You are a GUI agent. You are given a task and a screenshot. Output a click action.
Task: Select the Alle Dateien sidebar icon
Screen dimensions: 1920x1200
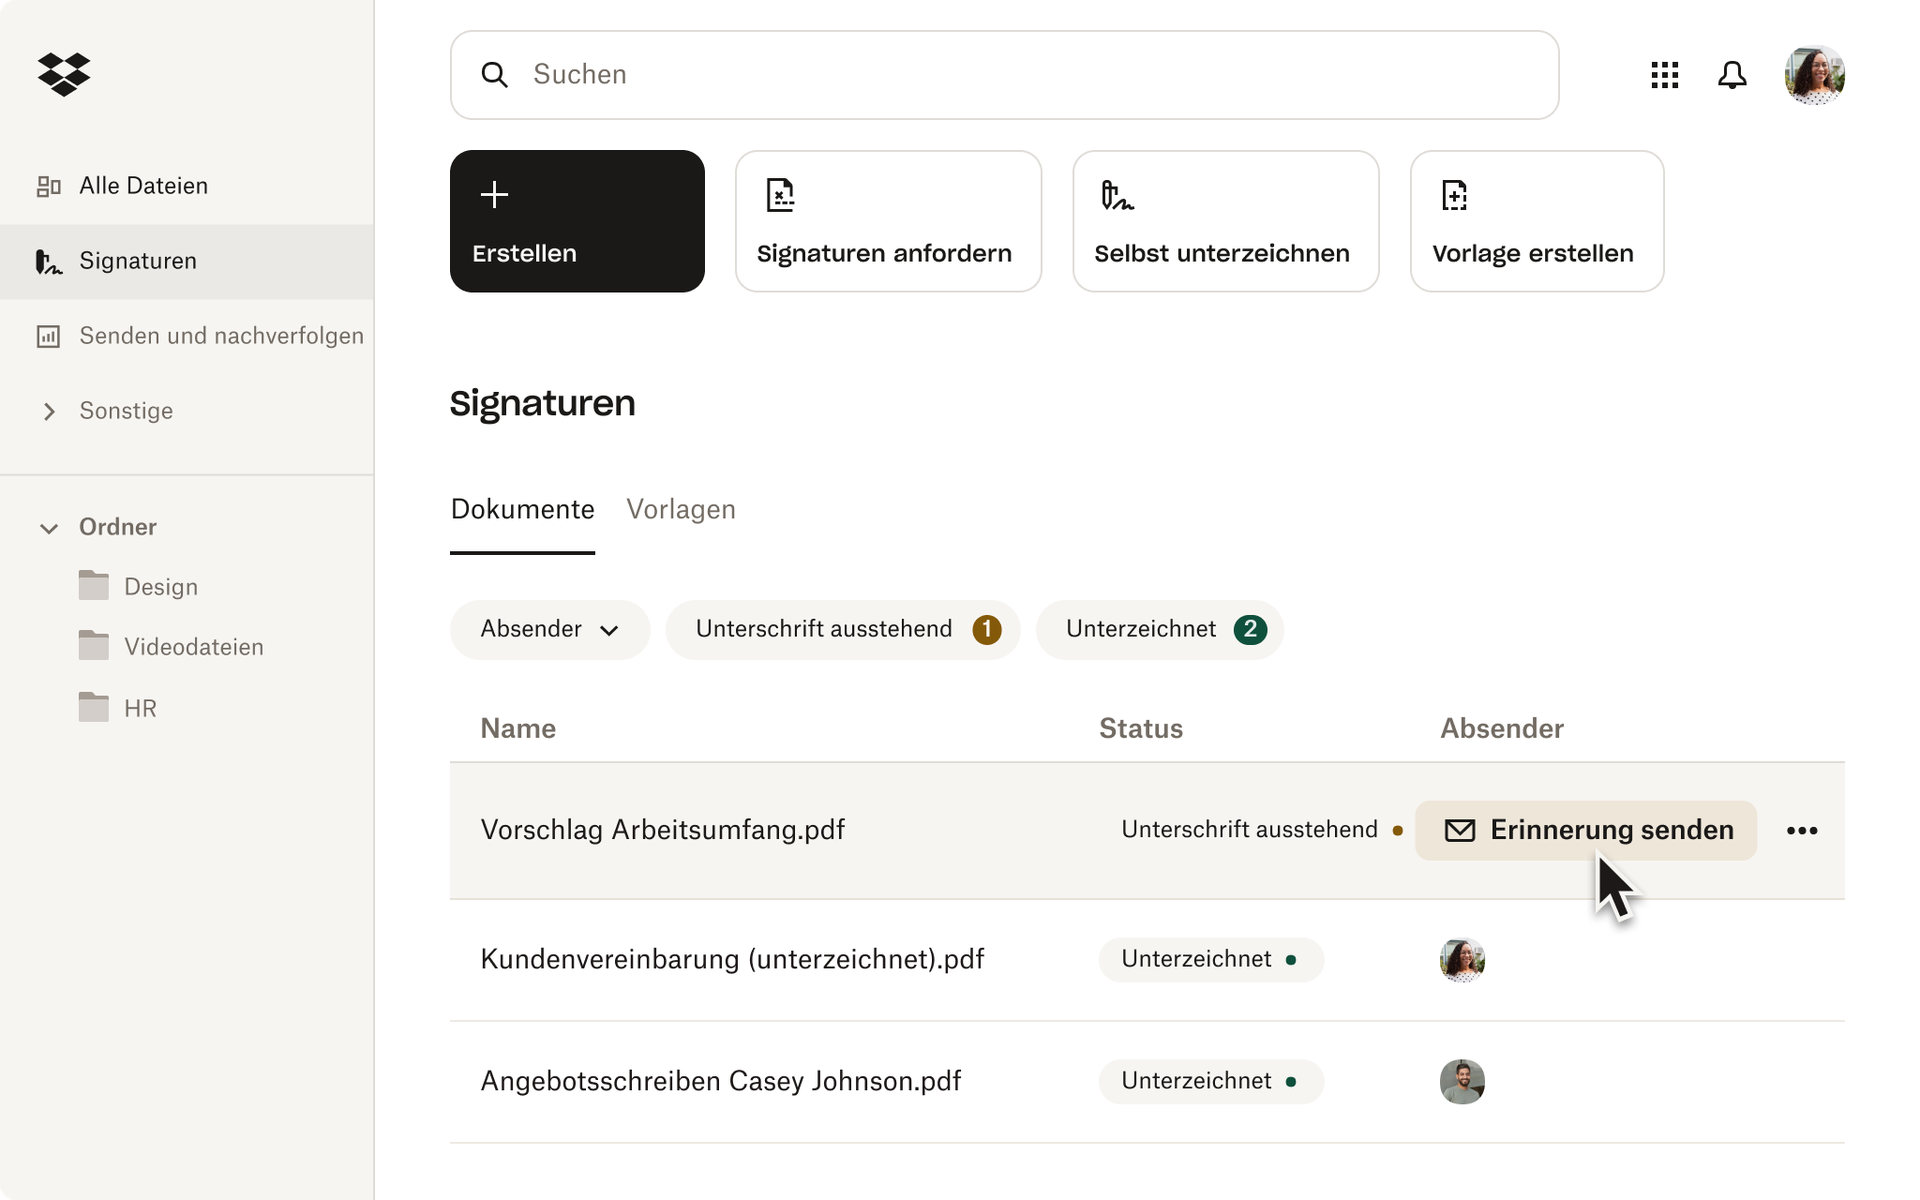click(48, 185)
